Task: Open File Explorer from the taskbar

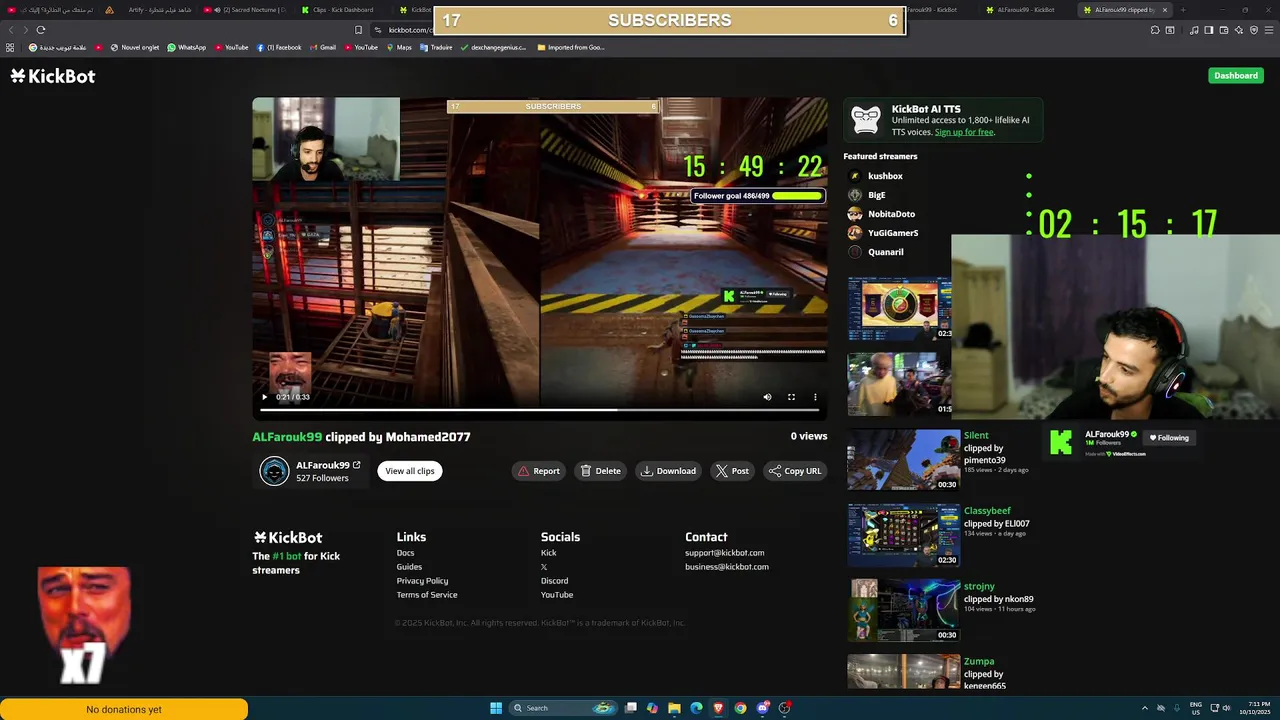Action: pyautogui.click(x=674, y=708)
